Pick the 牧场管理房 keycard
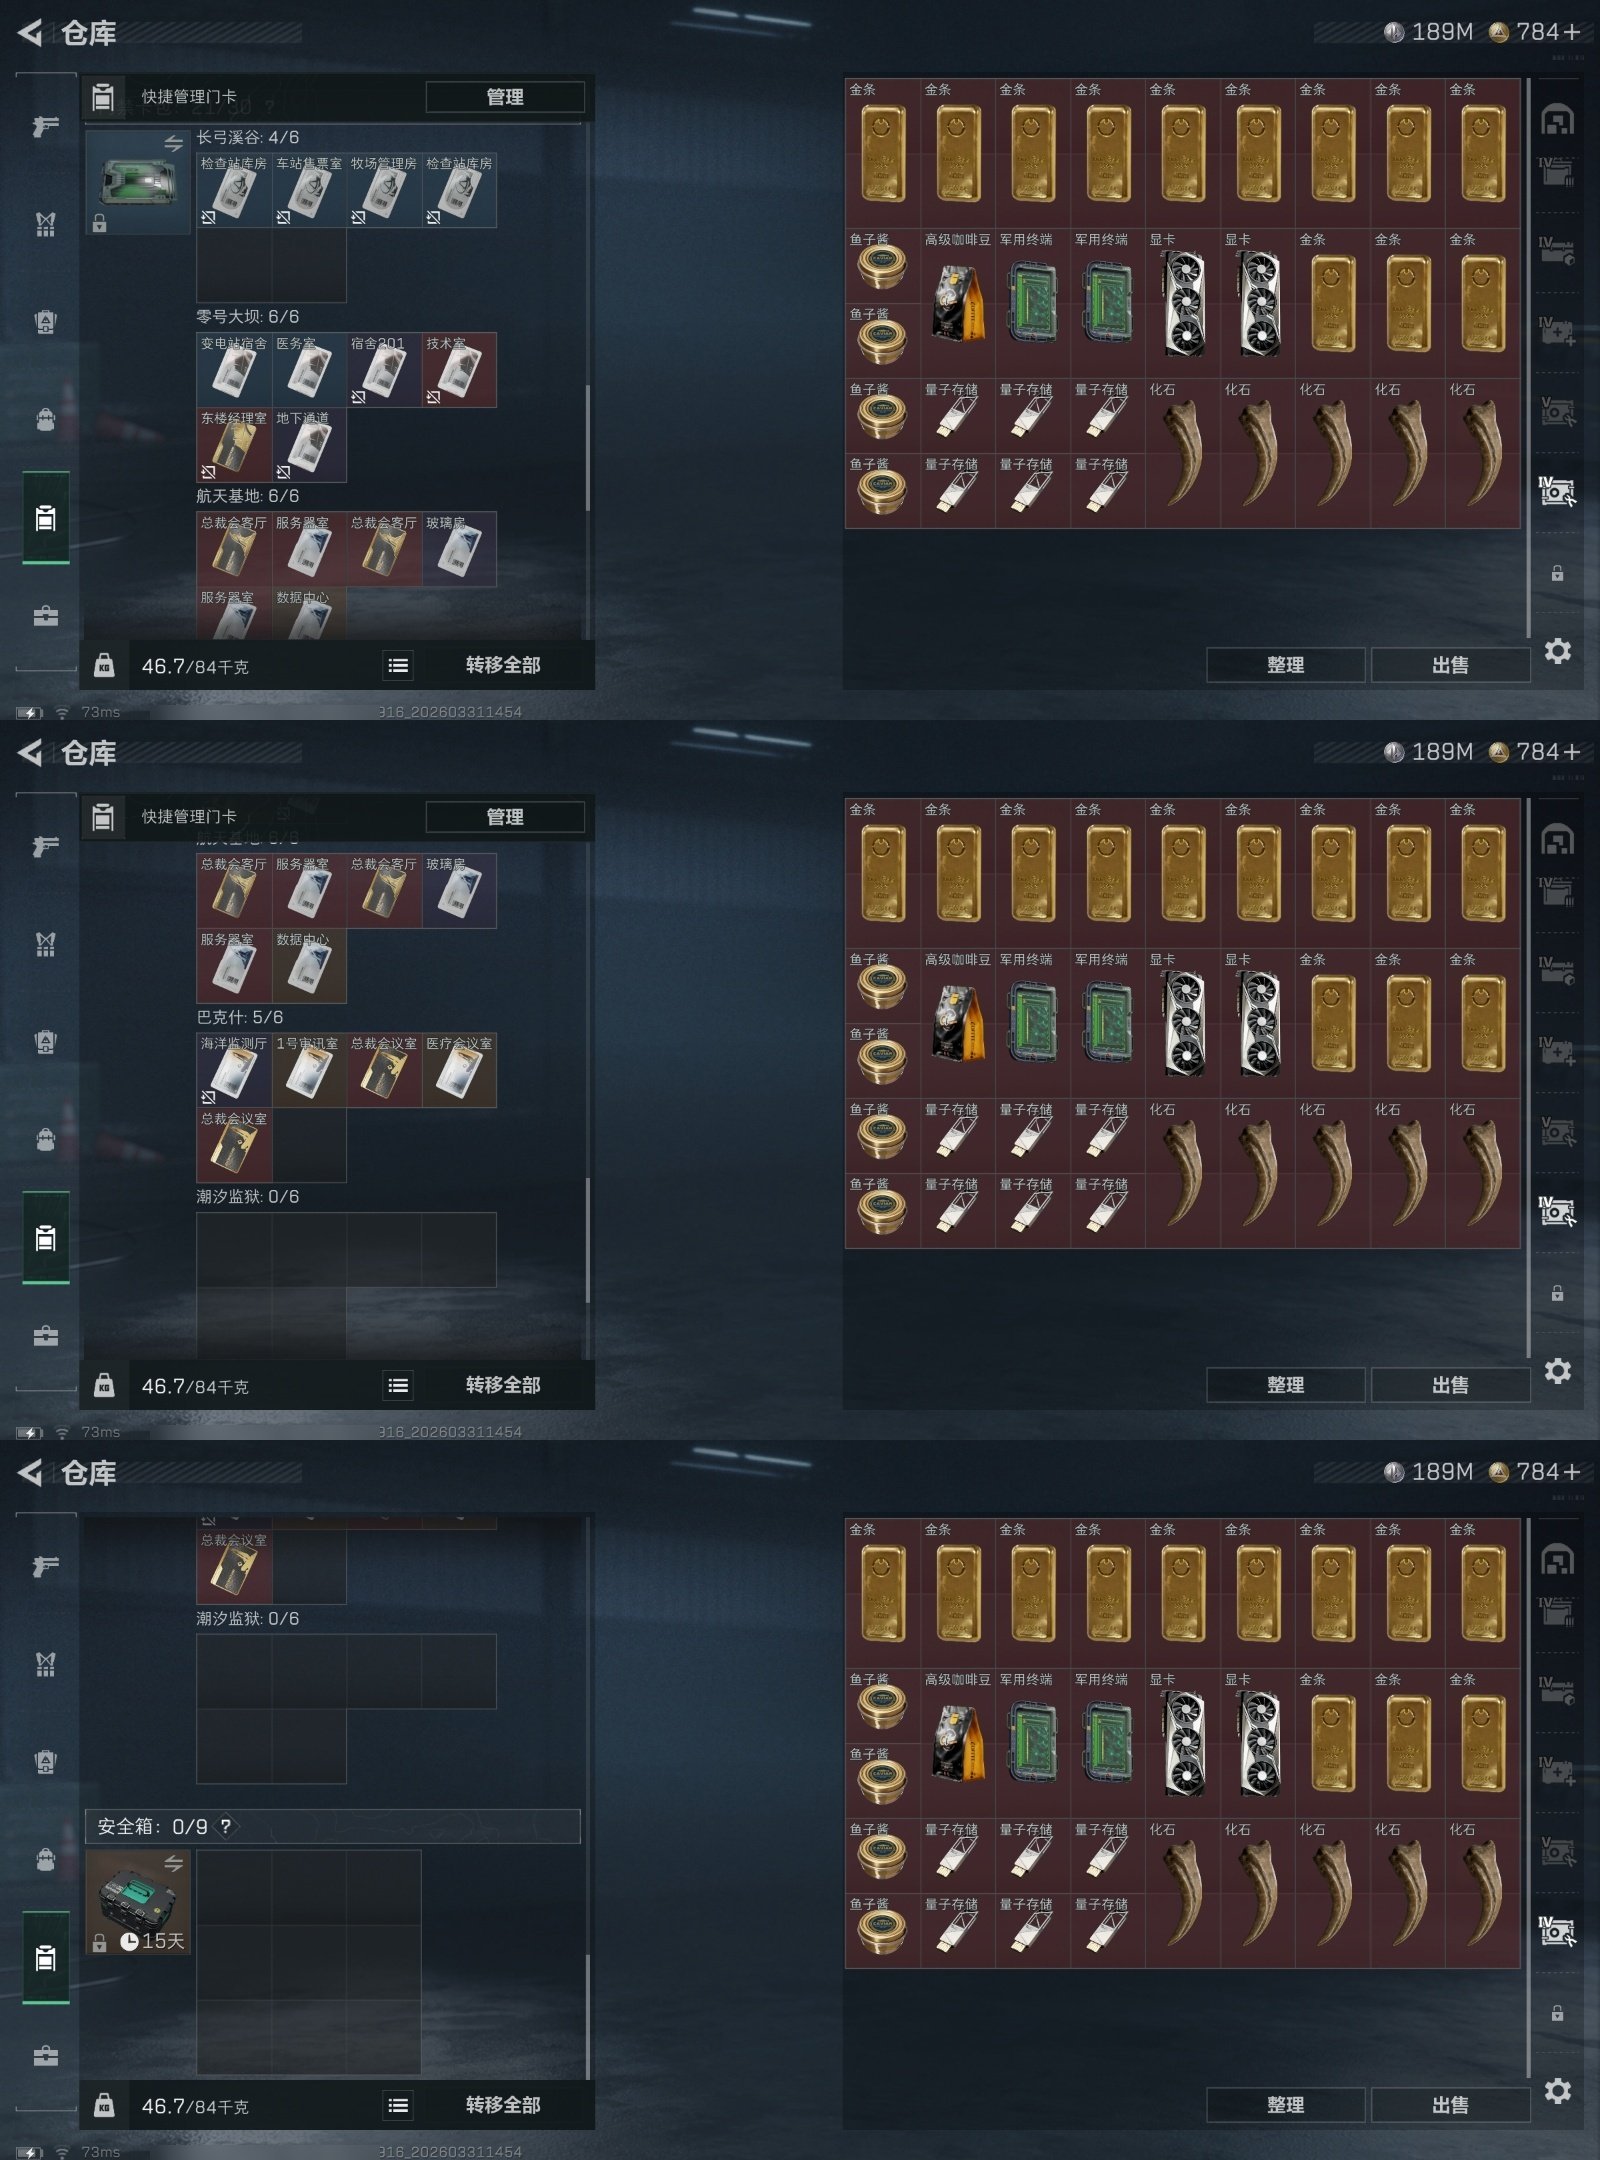The width and height of the screenshot is (1600, 2160). [384, 190]
